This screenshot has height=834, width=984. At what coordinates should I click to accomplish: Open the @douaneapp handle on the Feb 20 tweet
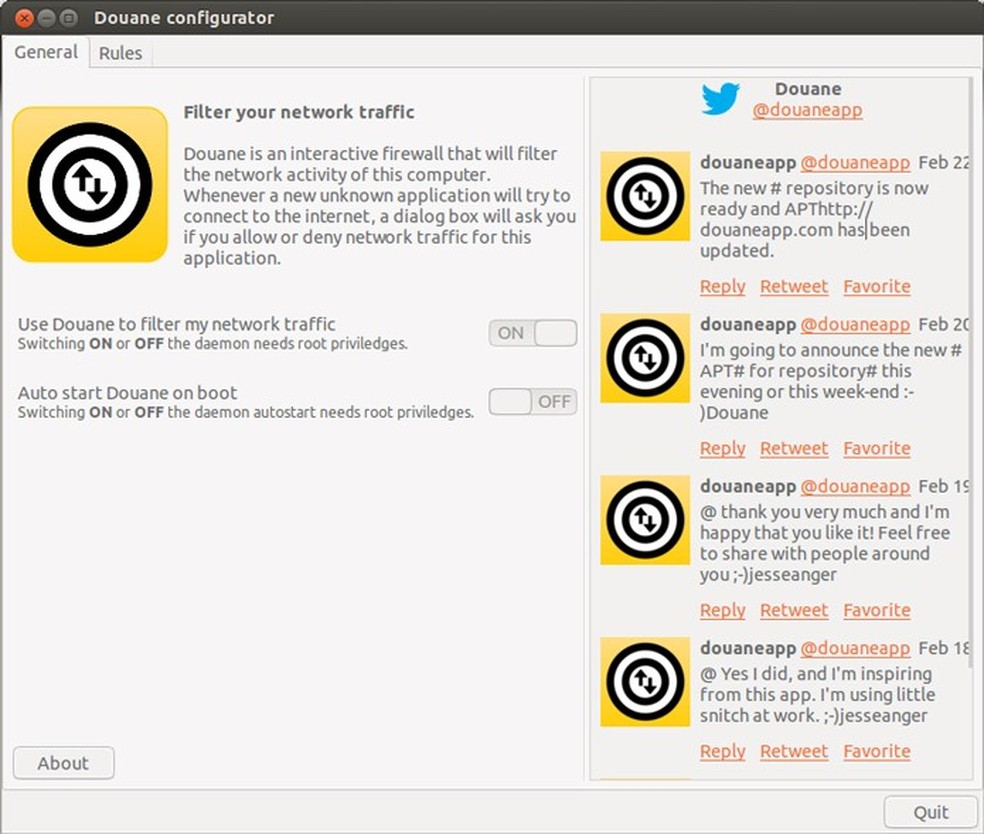tap(855, 324)
